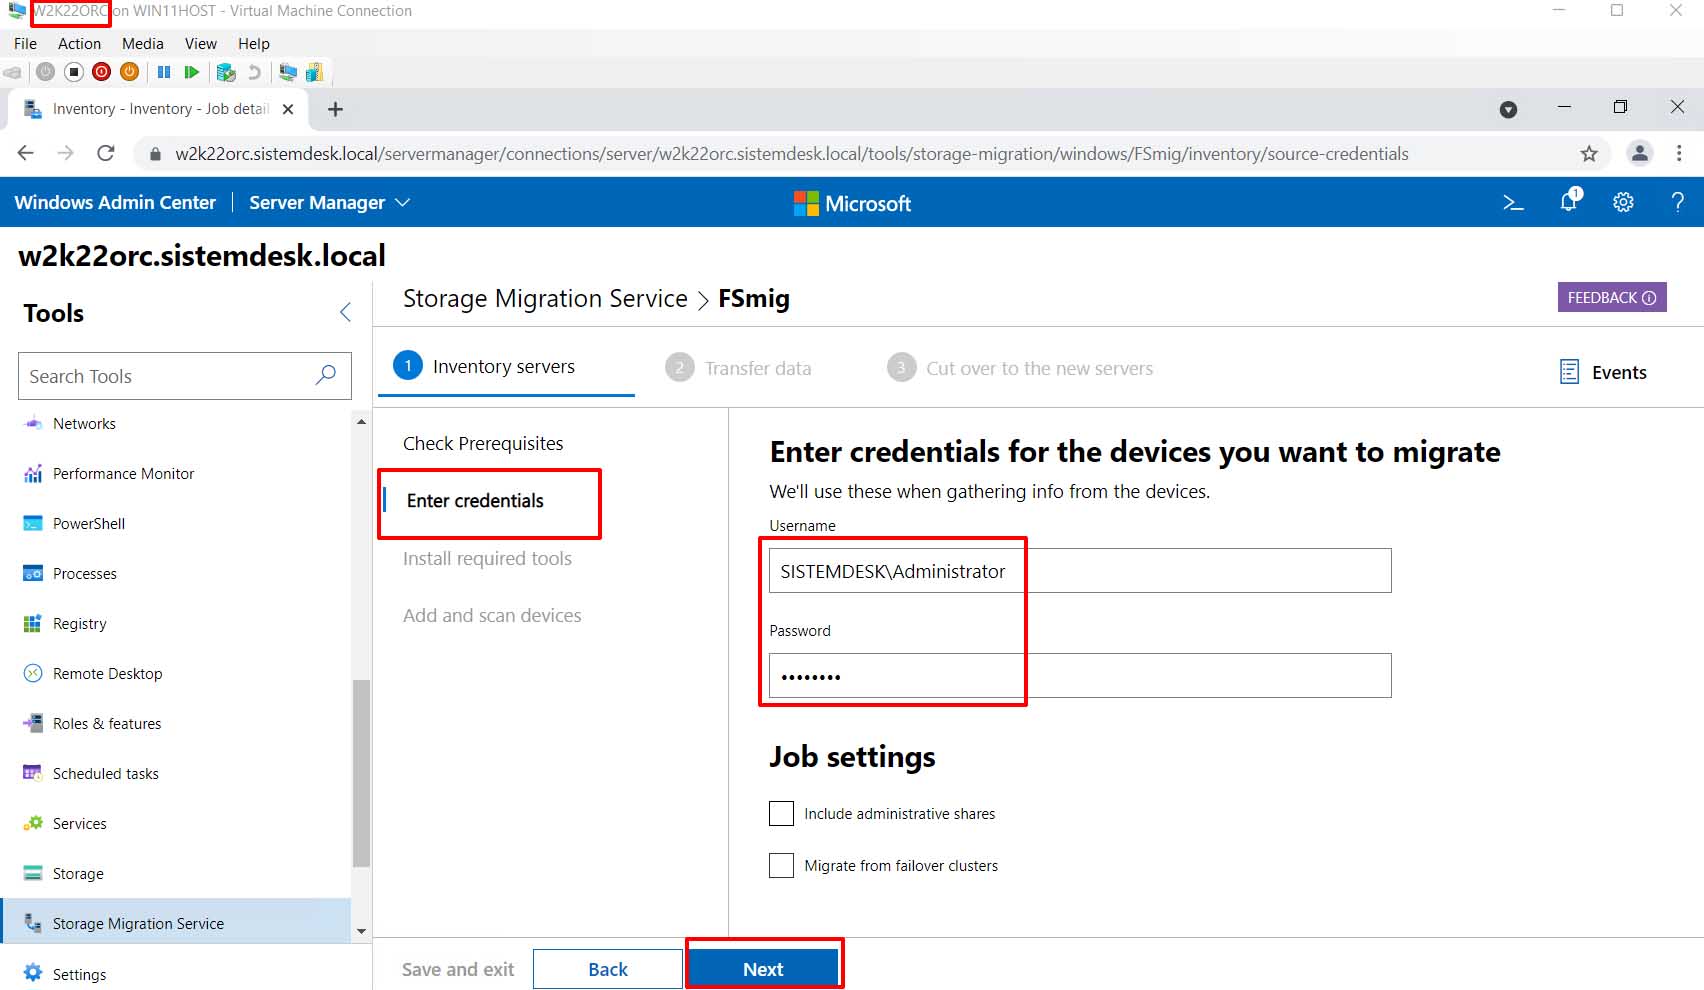
Task: Expand the Server Manager dropdown
Action: [x=329, y=203]
